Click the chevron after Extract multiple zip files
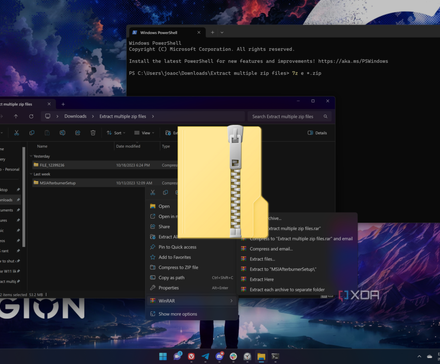Screen dimensions: 440x364 (x=153, y=116)
